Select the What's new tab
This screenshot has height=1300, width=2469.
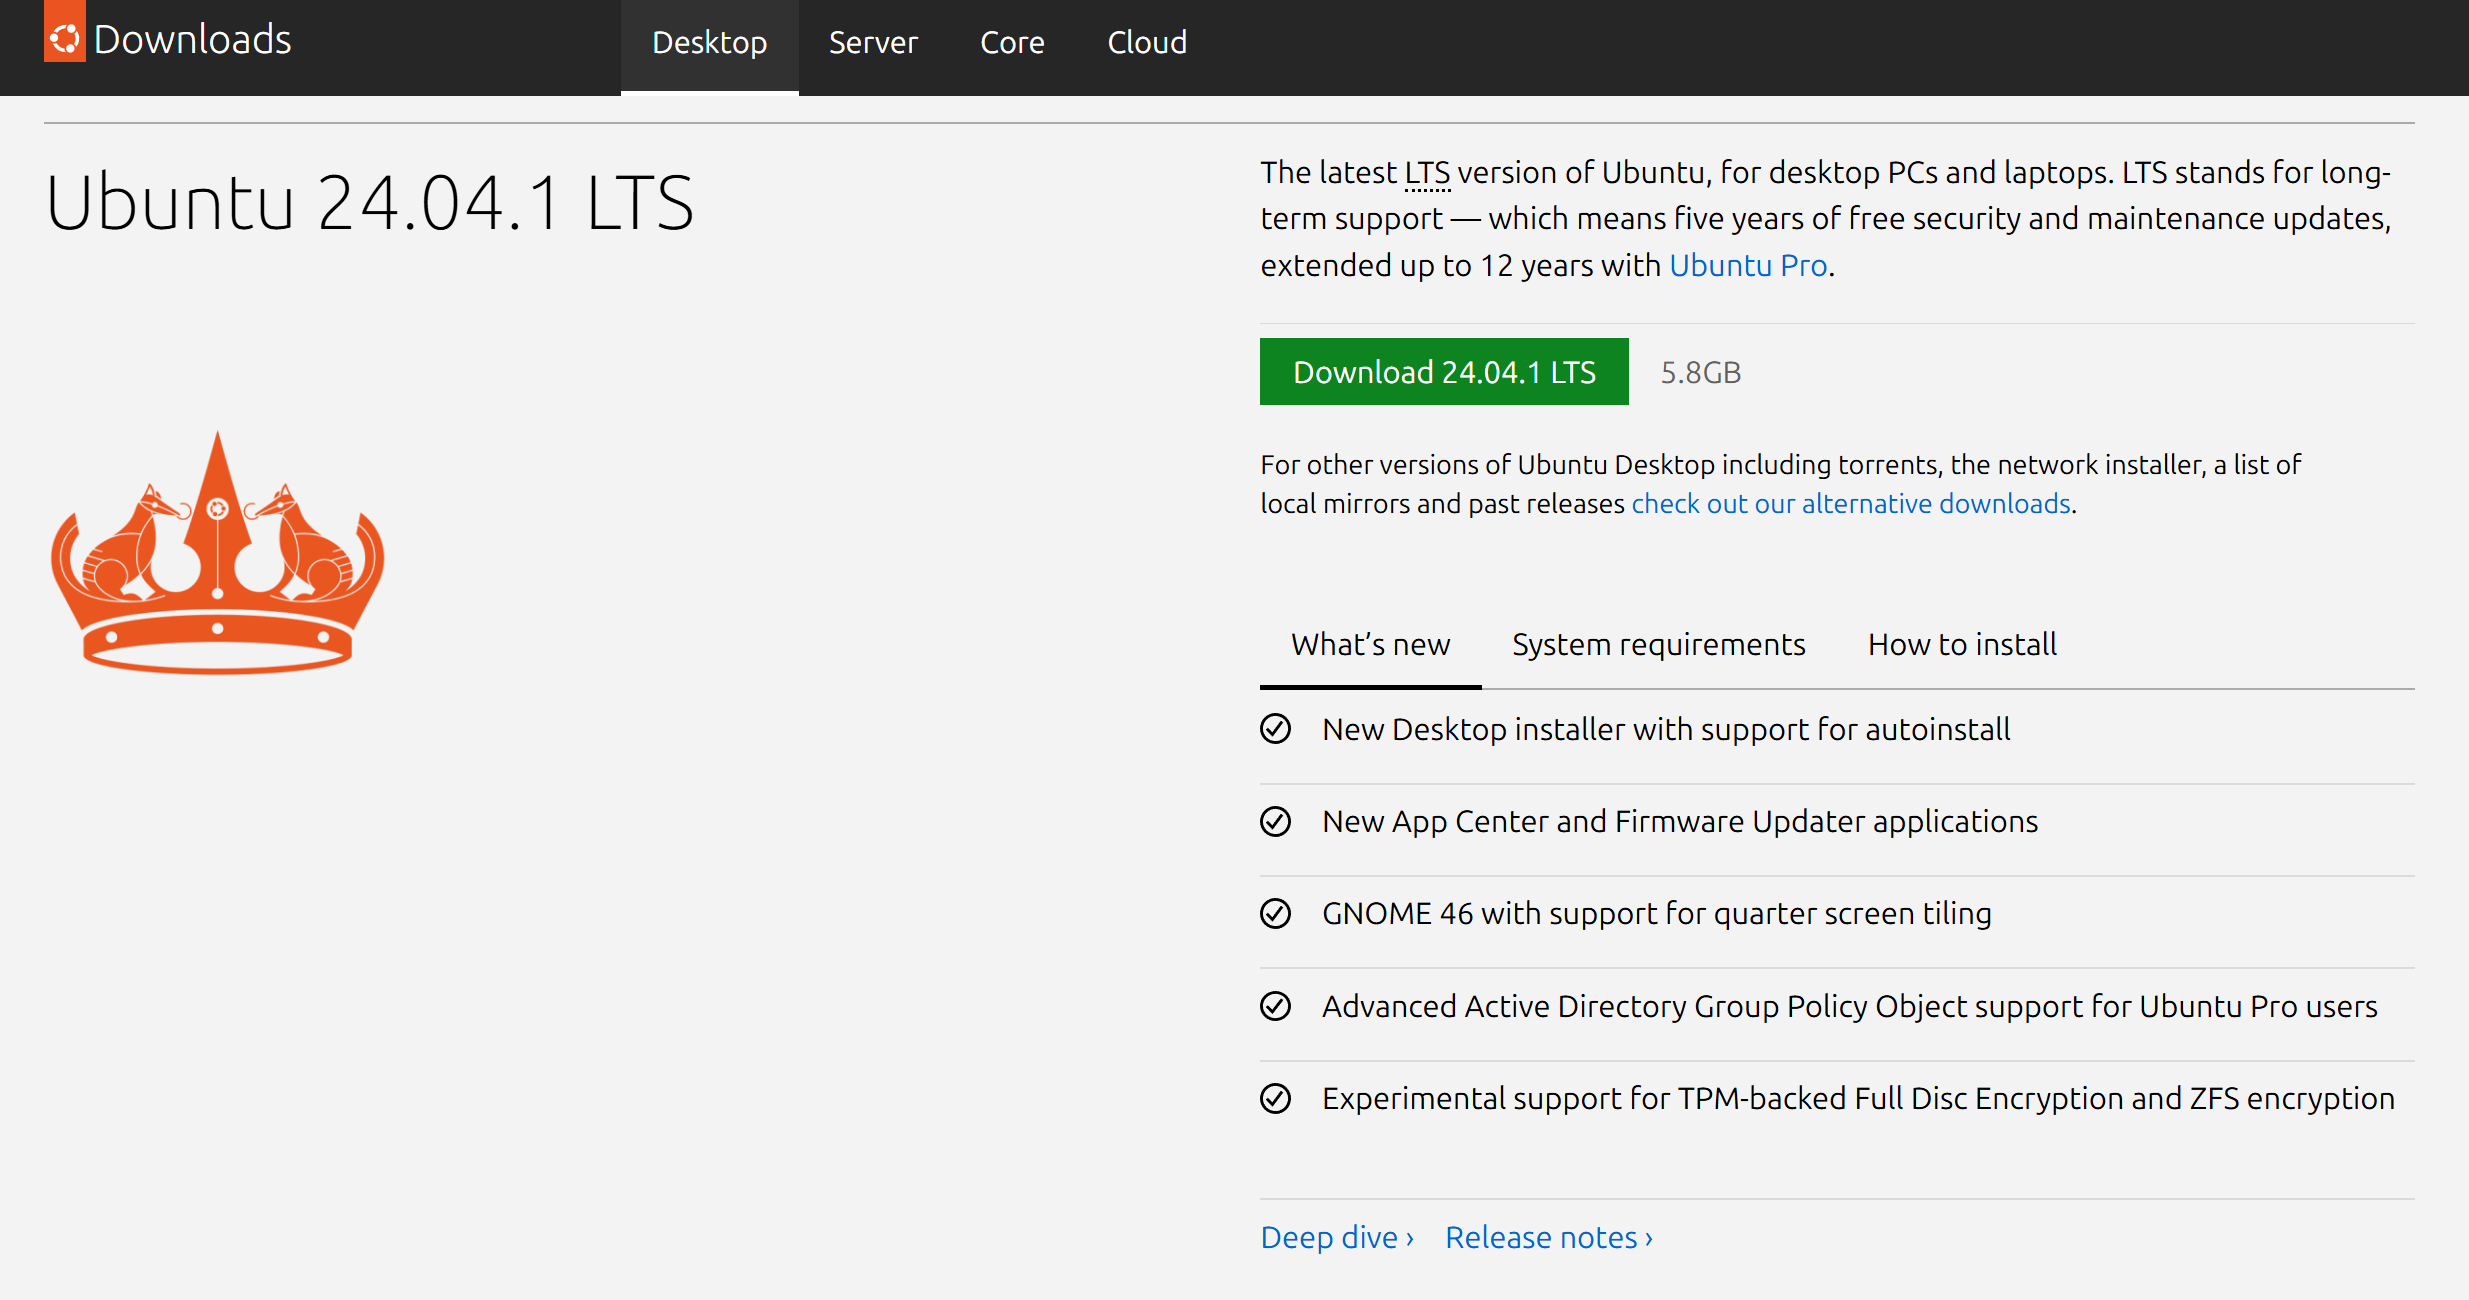tap(1370, 645)
